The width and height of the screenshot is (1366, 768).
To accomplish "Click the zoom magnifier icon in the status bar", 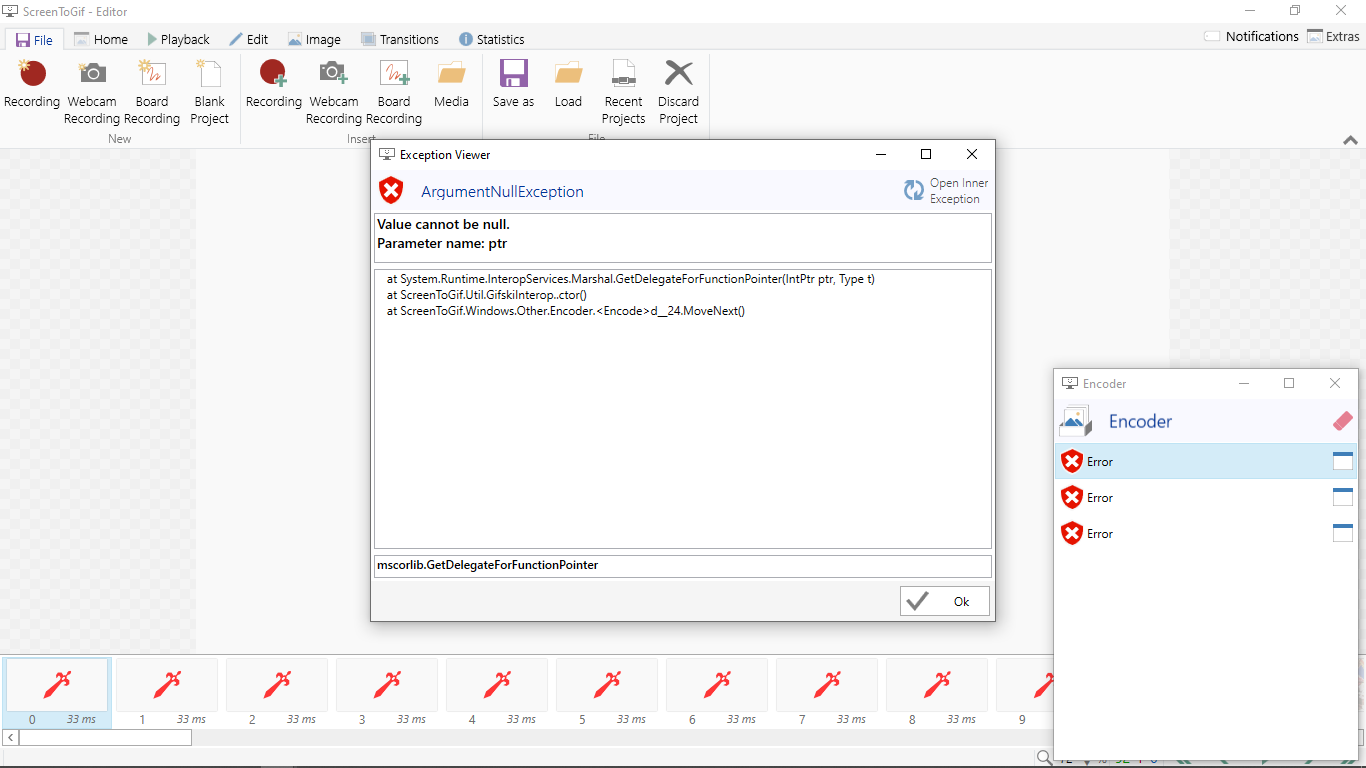I will coord(1044,758).
